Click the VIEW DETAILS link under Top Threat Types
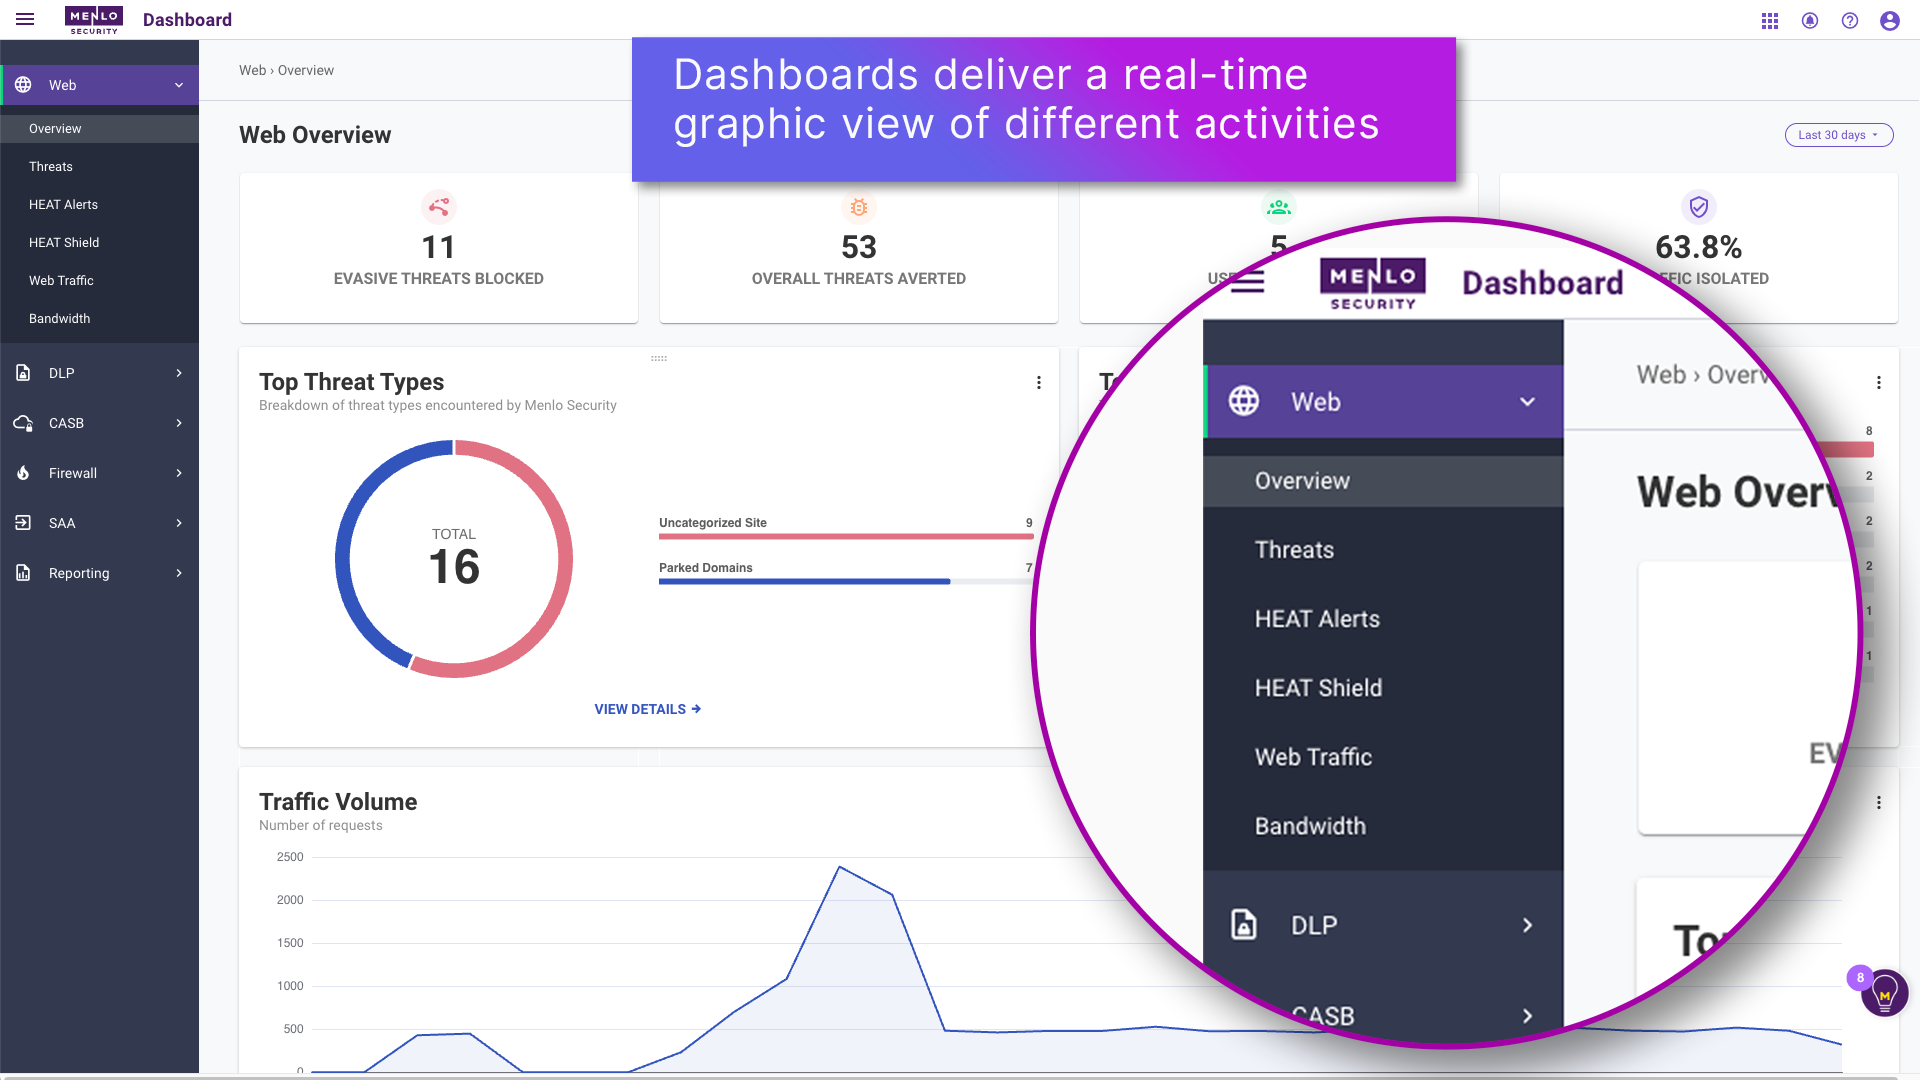Viewport: 1920px width, 1080px height. click(x=647, y=709)
